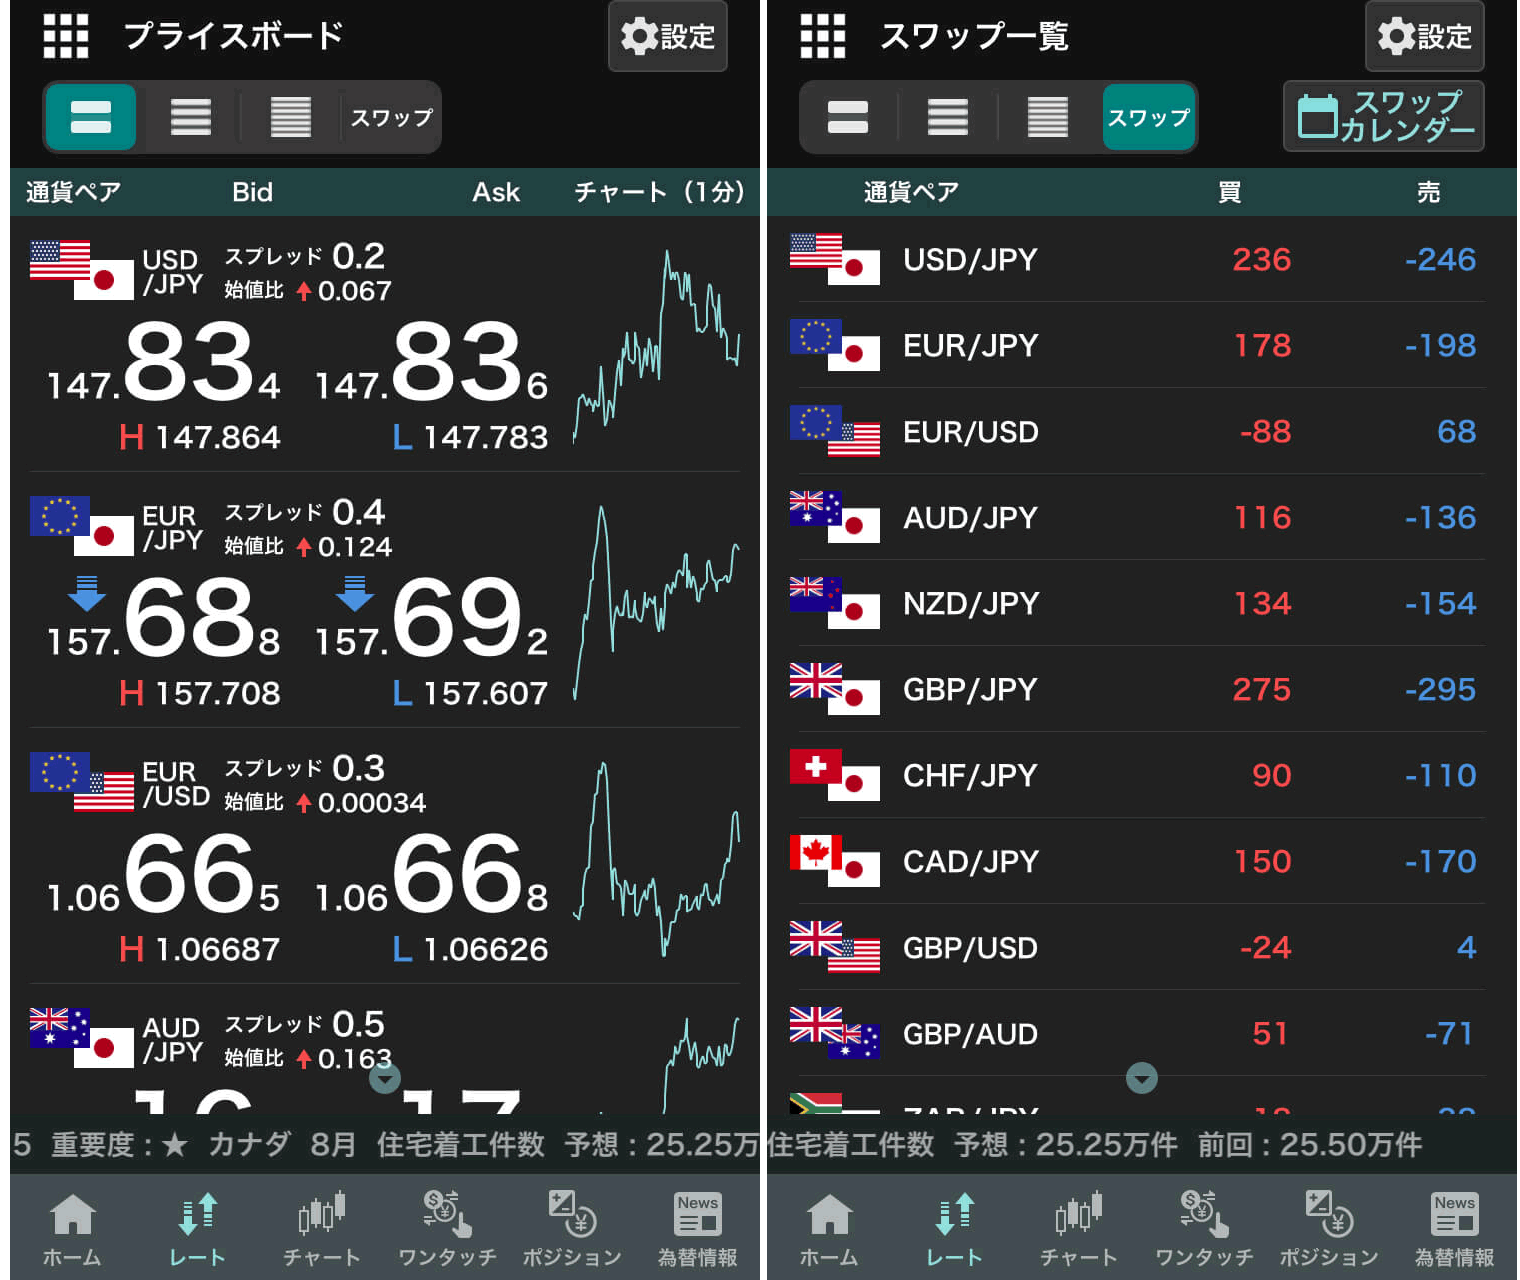Select the レート icon in bottom navigation

pyautogui.click(x=197, y=1225)
